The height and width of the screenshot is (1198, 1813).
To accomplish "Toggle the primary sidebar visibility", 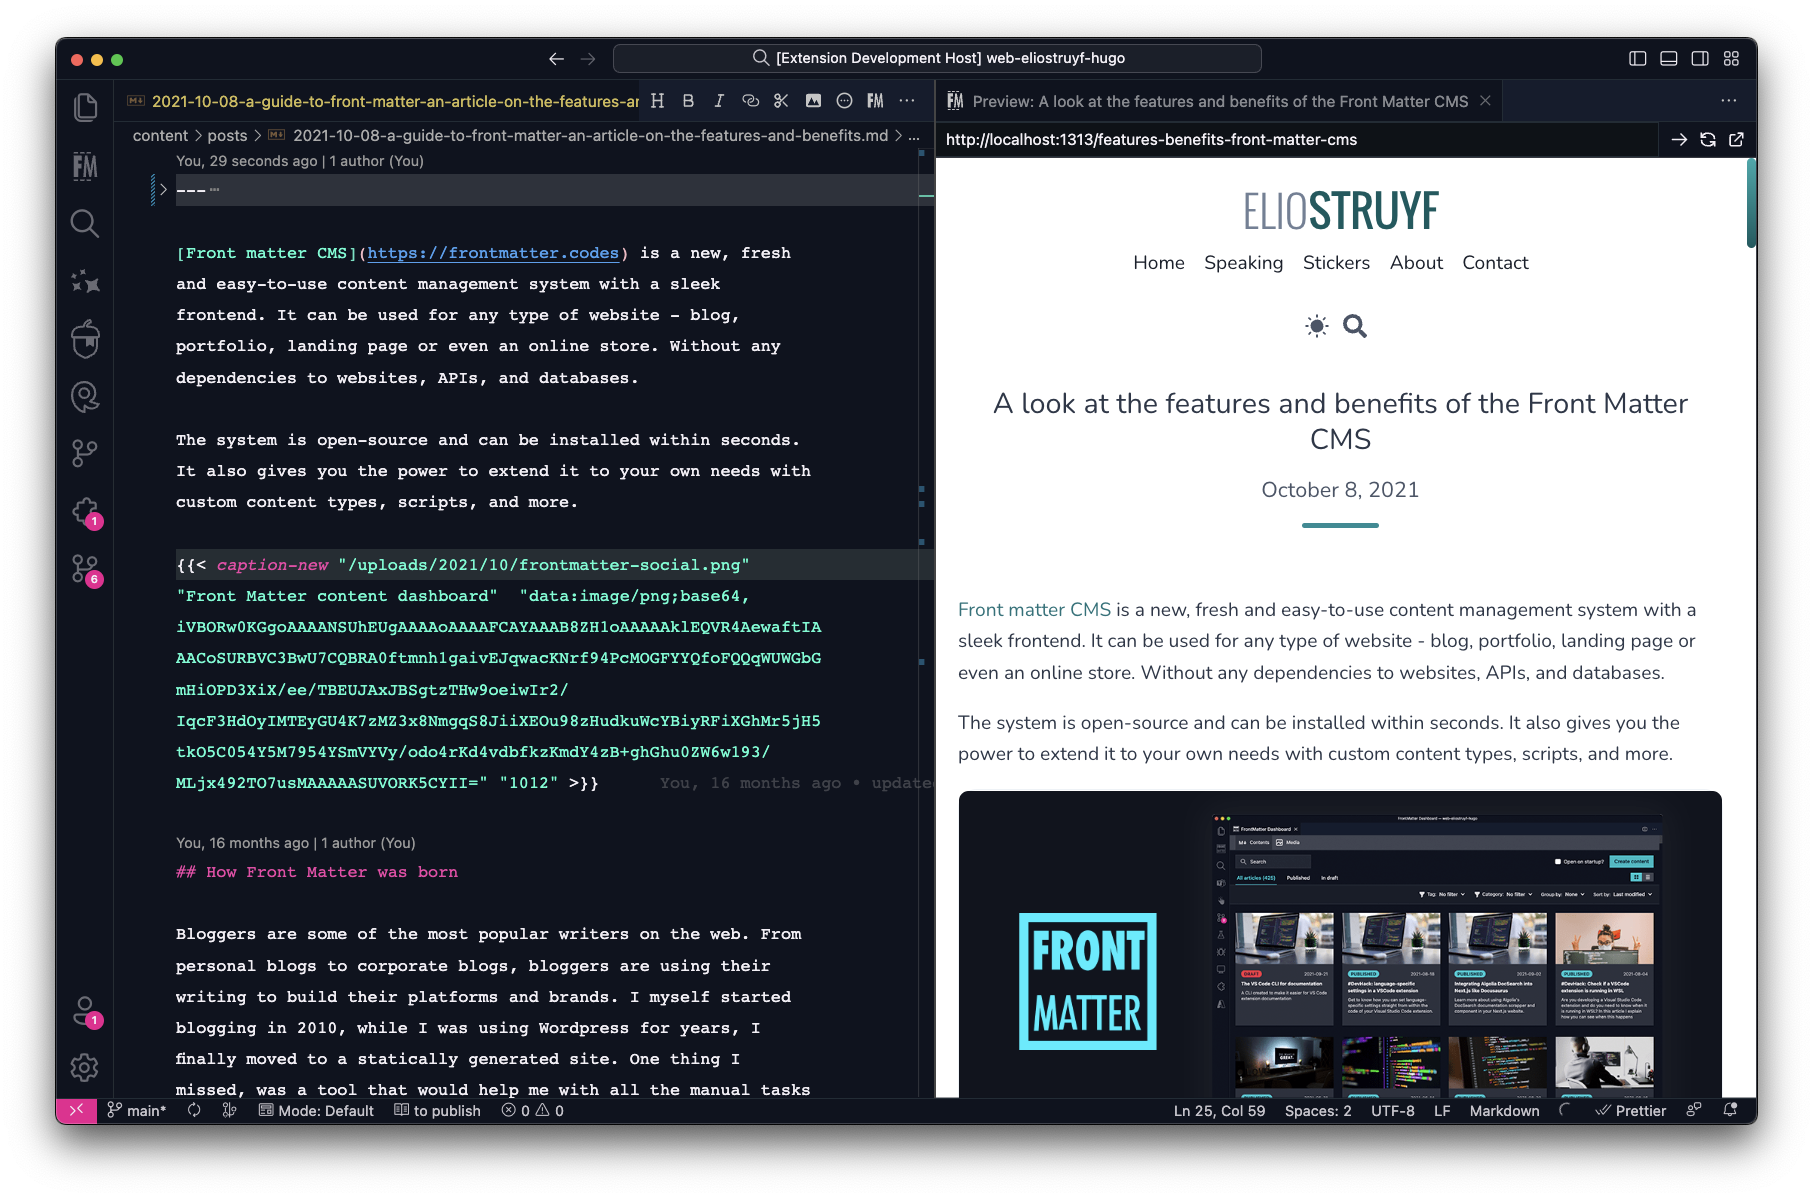I will (x=1639, y=58).
